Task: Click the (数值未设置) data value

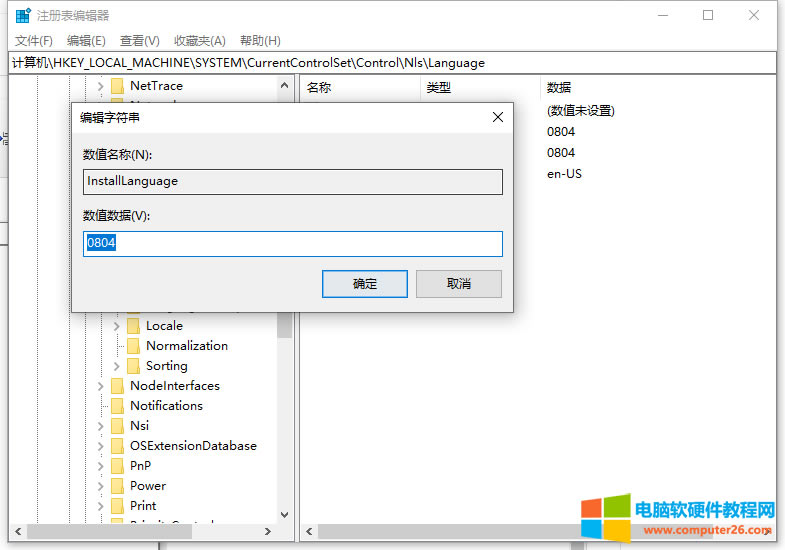Action: click(x=581, y=111)
